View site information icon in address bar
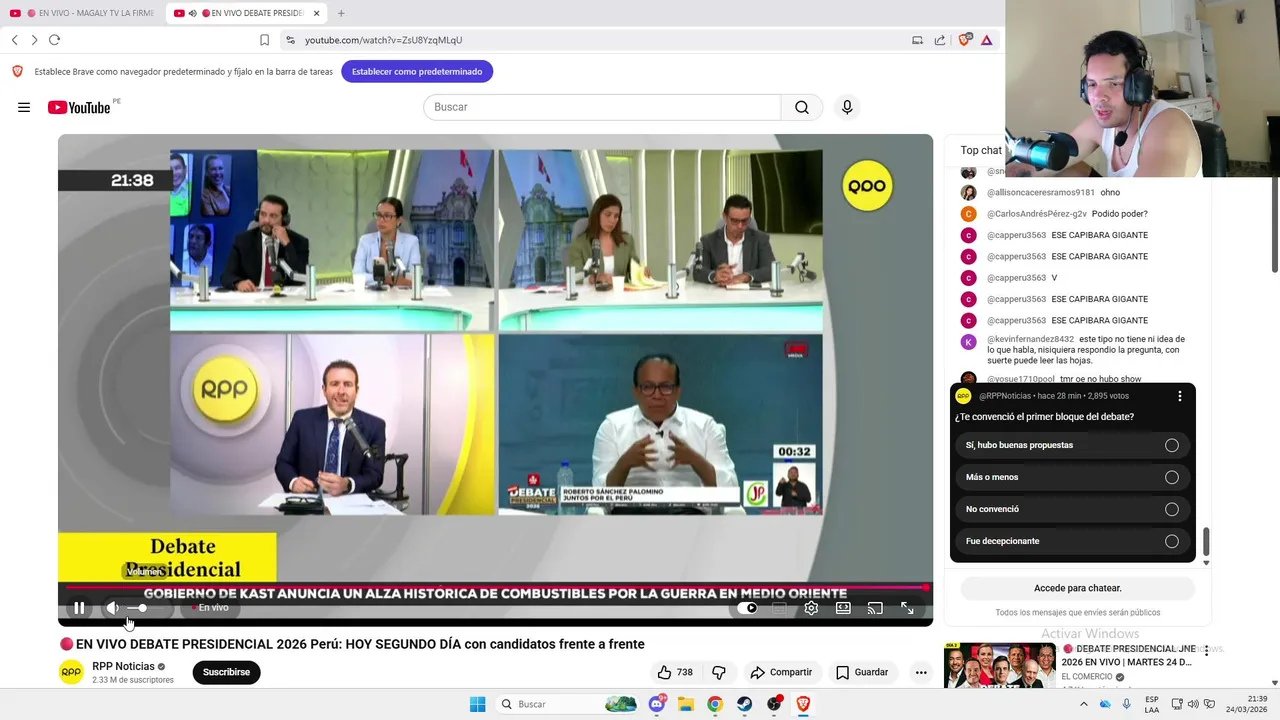 290,40
